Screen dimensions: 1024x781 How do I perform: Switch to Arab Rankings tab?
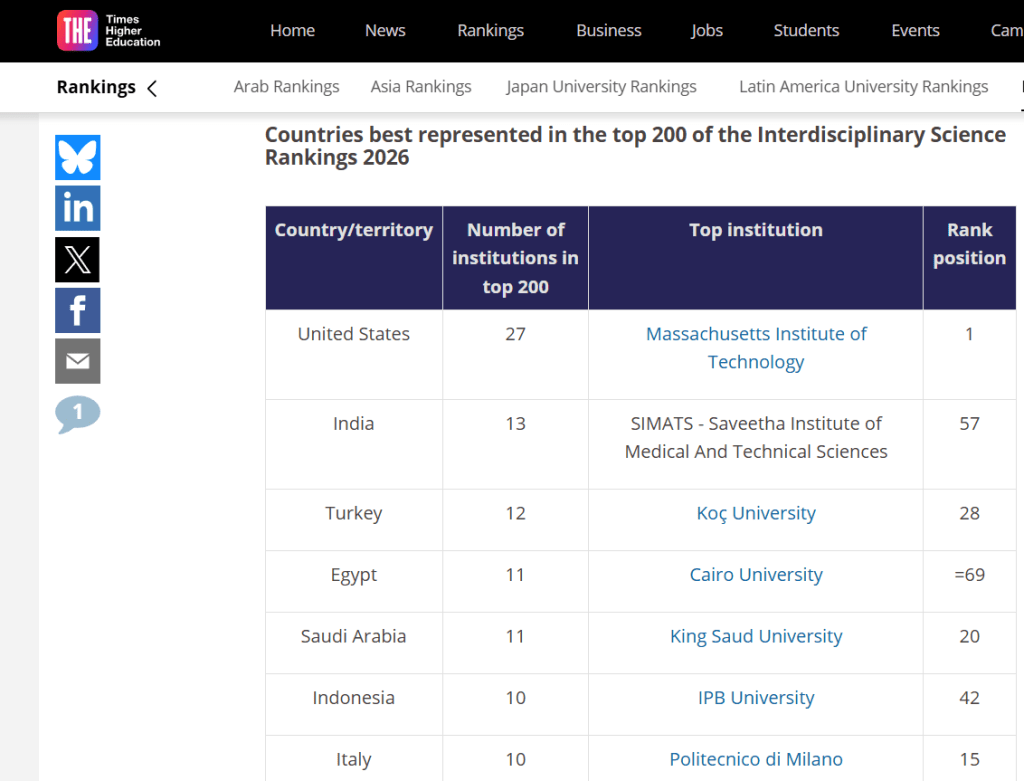286,87
